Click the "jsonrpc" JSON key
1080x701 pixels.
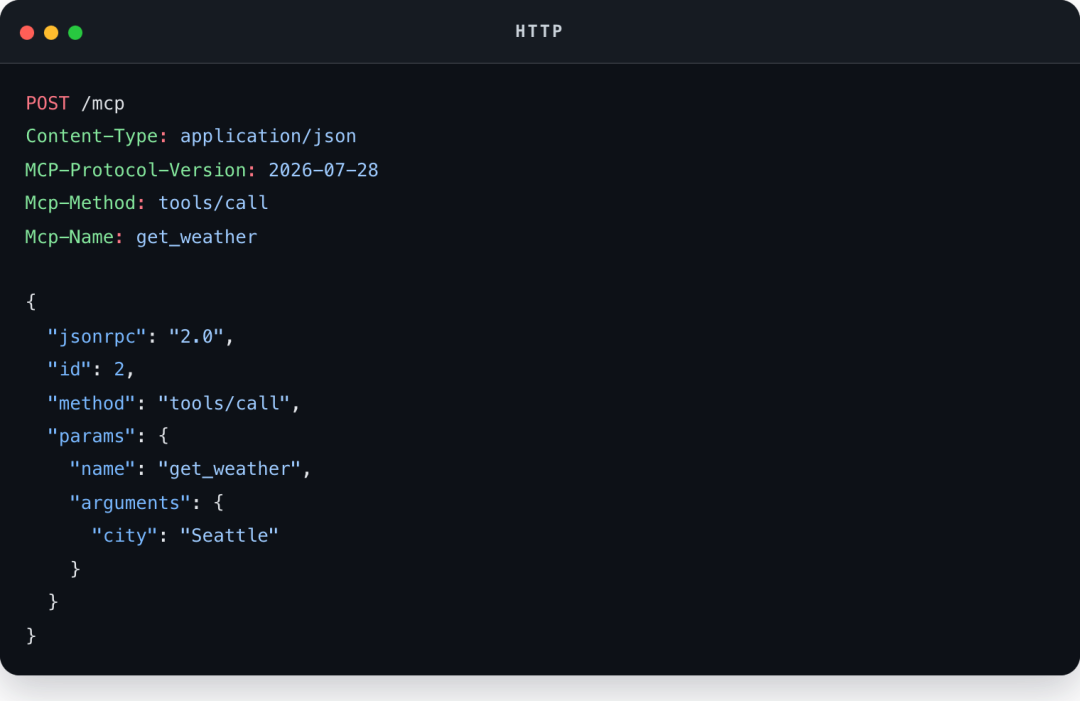(x=97, y=337)
